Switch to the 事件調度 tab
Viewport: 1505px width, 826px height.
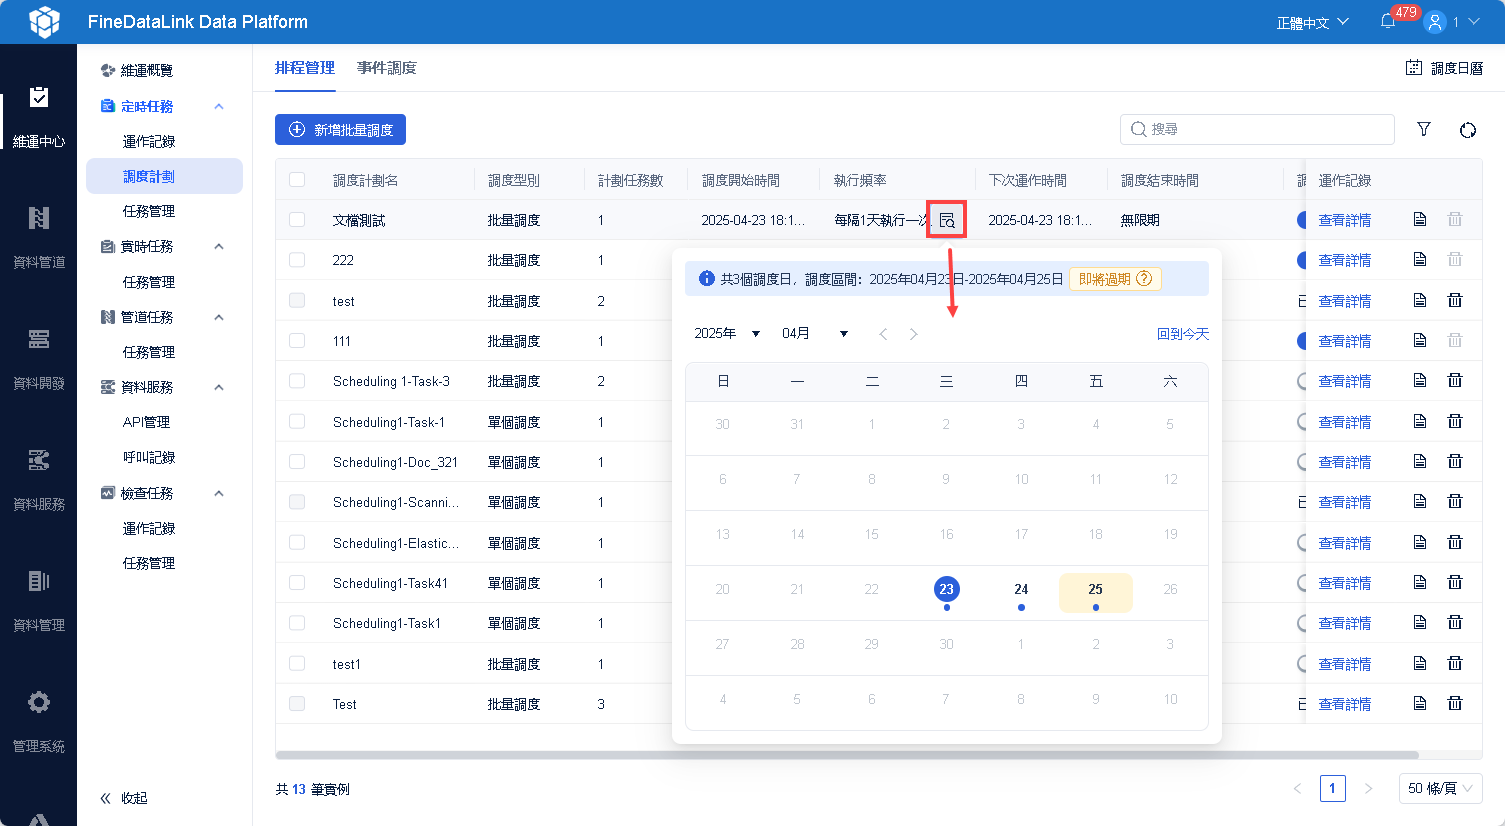pyautogui.click(x=387, y=68)
